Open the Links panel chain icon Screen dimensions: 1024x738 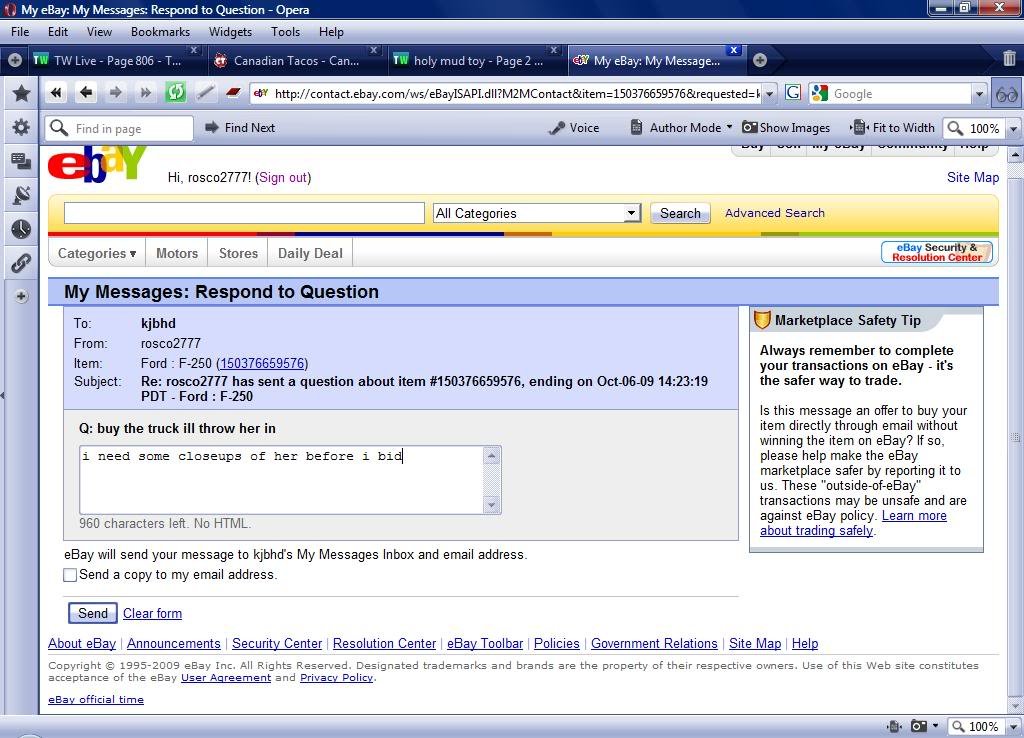21,263
